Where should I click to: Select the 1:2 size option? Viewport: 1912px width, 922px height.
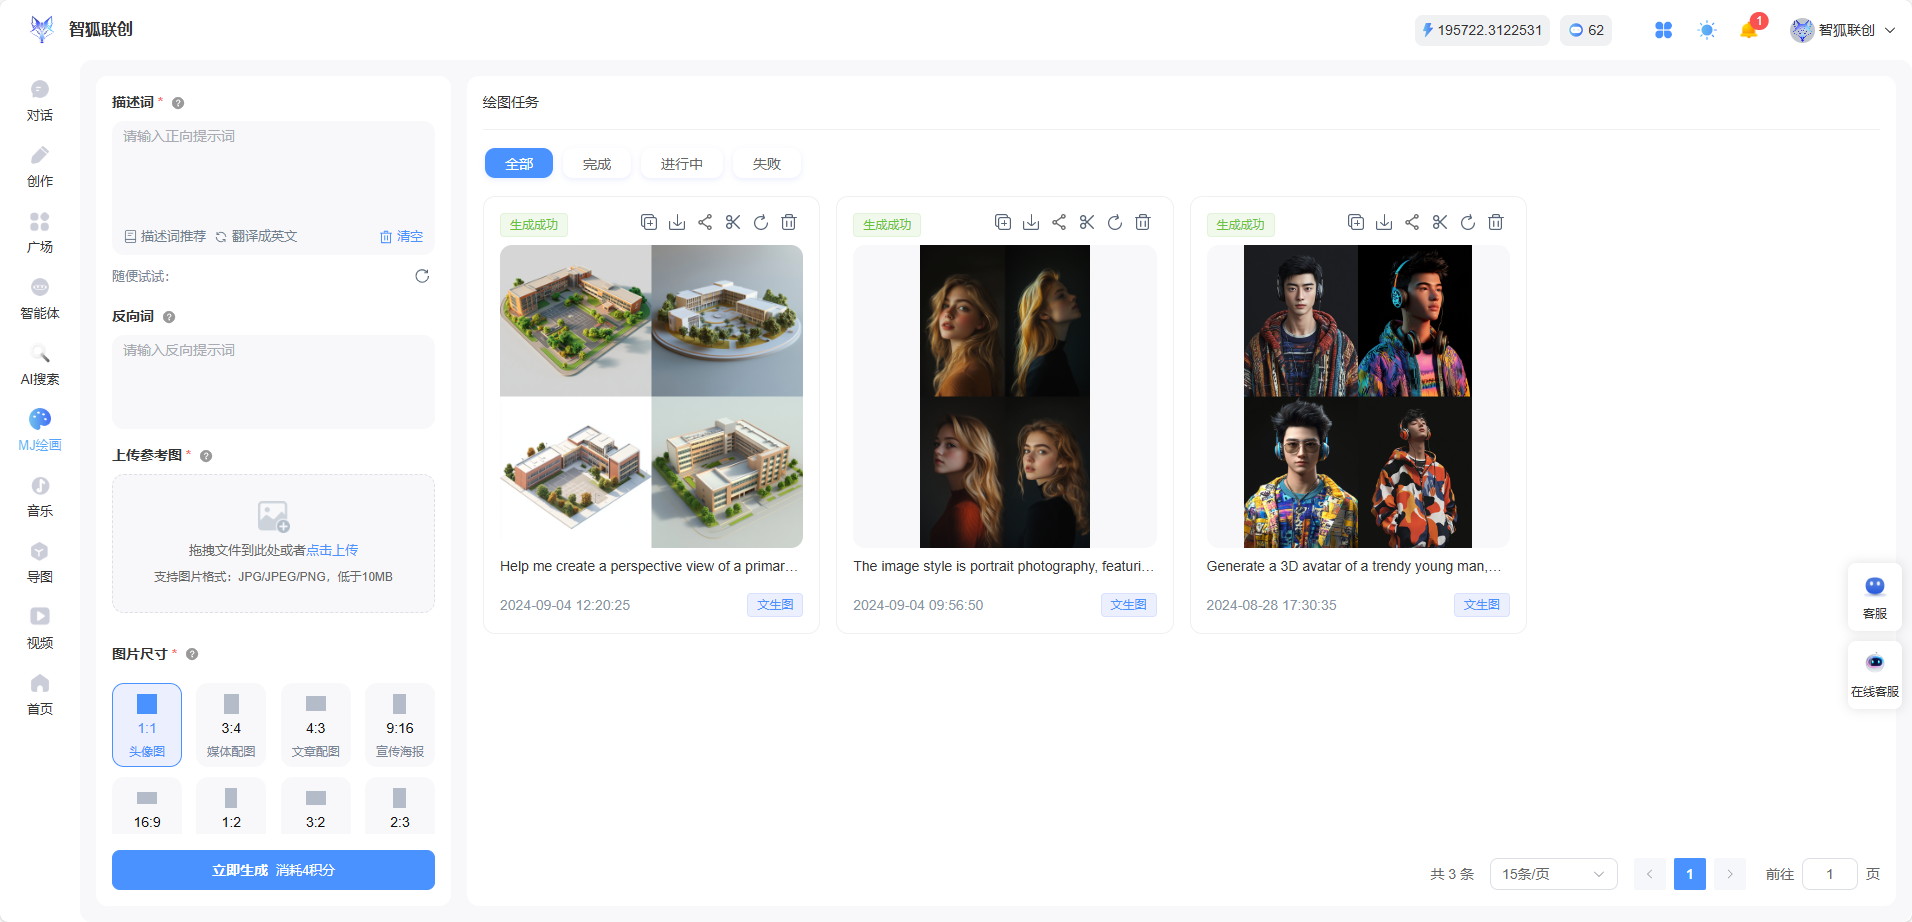click(x=231, y=806)
